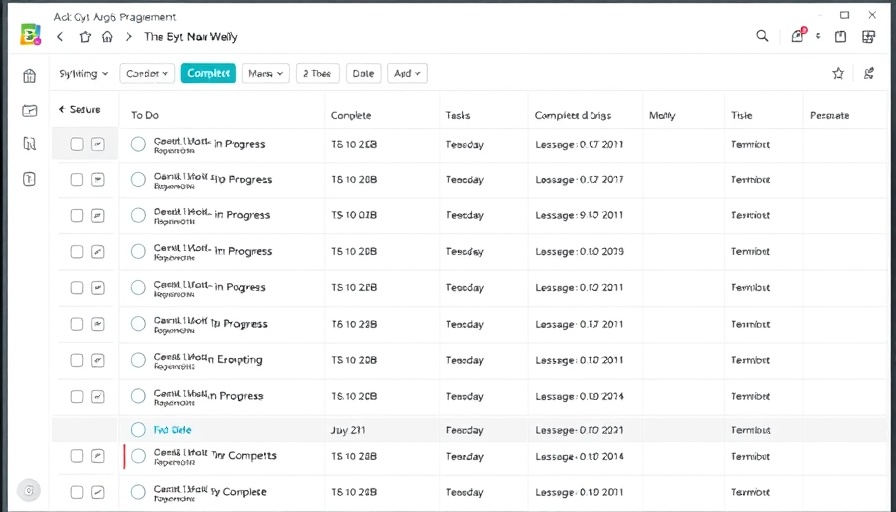Click the 'Lessage: 0.17 2011' cell
Viewport: 896px width, 512px height.
point(579,324)
